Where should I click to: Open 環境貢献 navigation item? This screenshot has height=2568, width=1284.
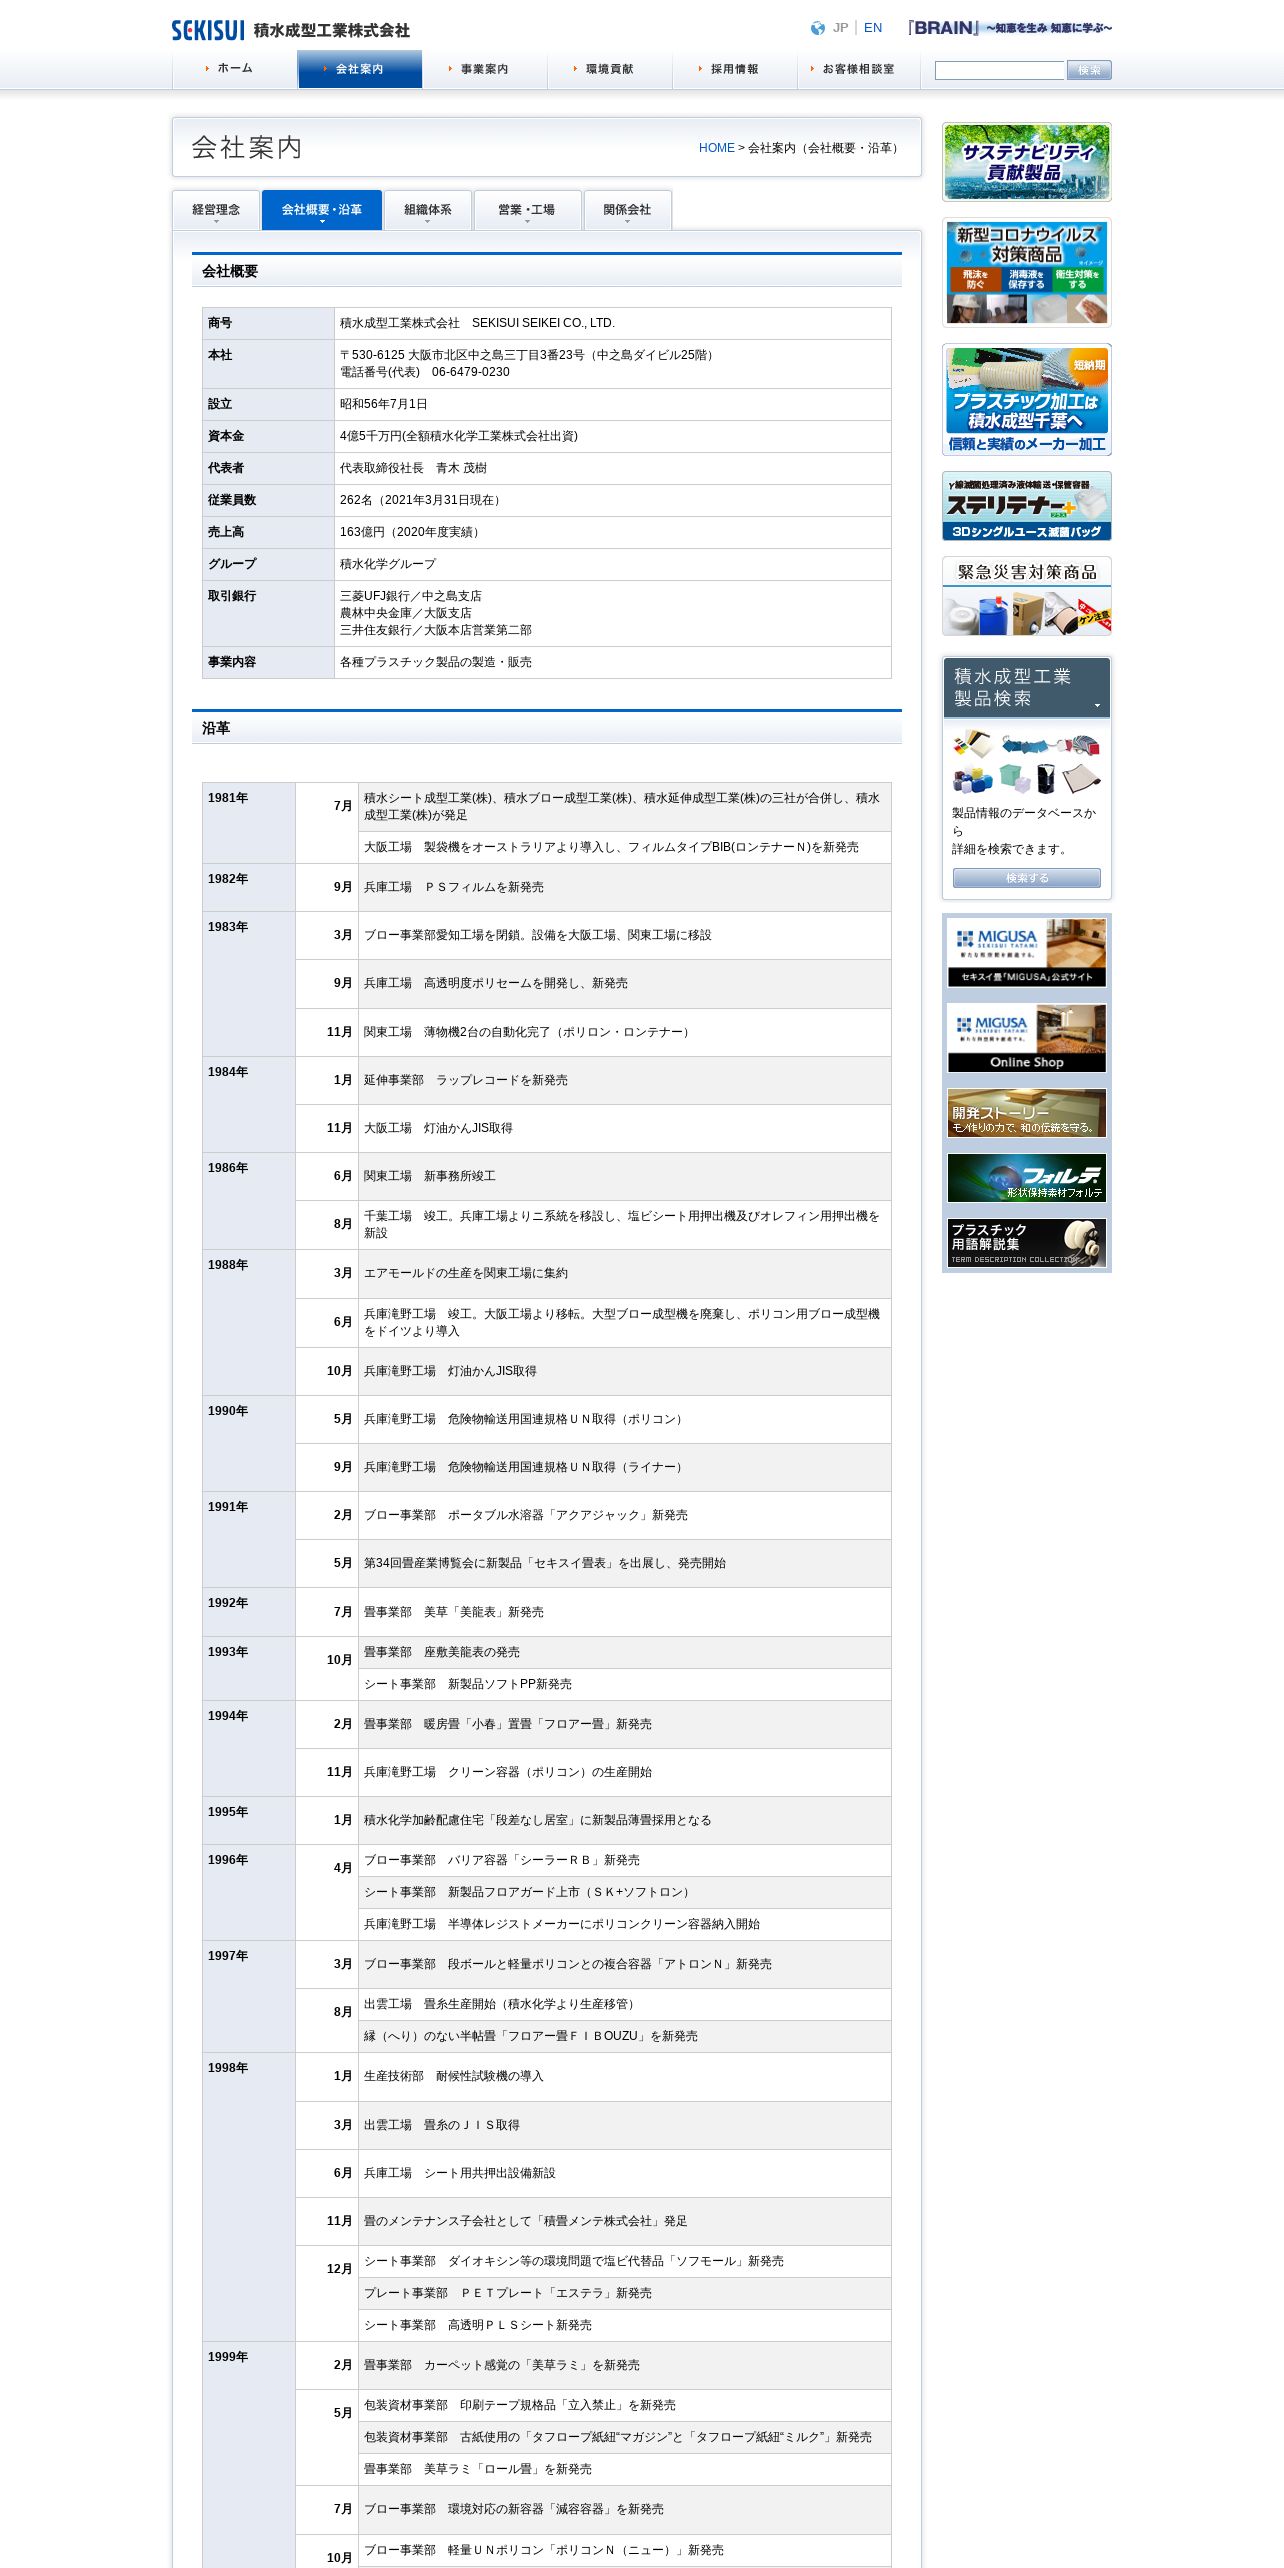pos(610,69)
